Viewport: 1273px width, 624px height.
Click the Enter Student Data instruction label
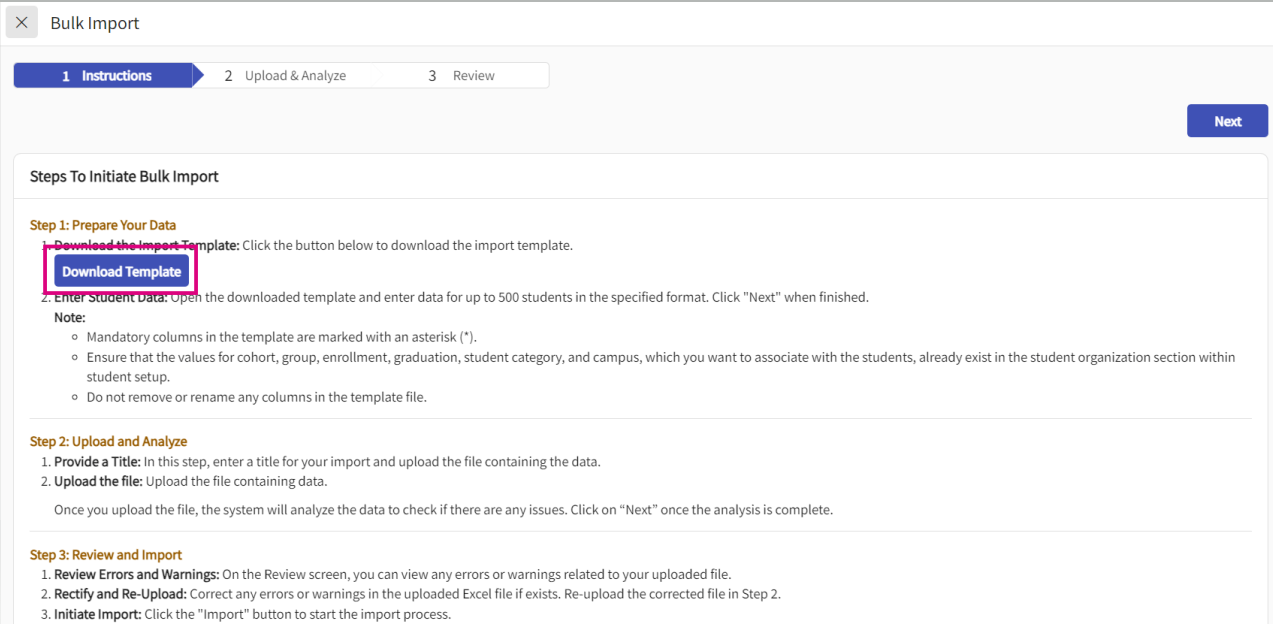click(111, 297)
